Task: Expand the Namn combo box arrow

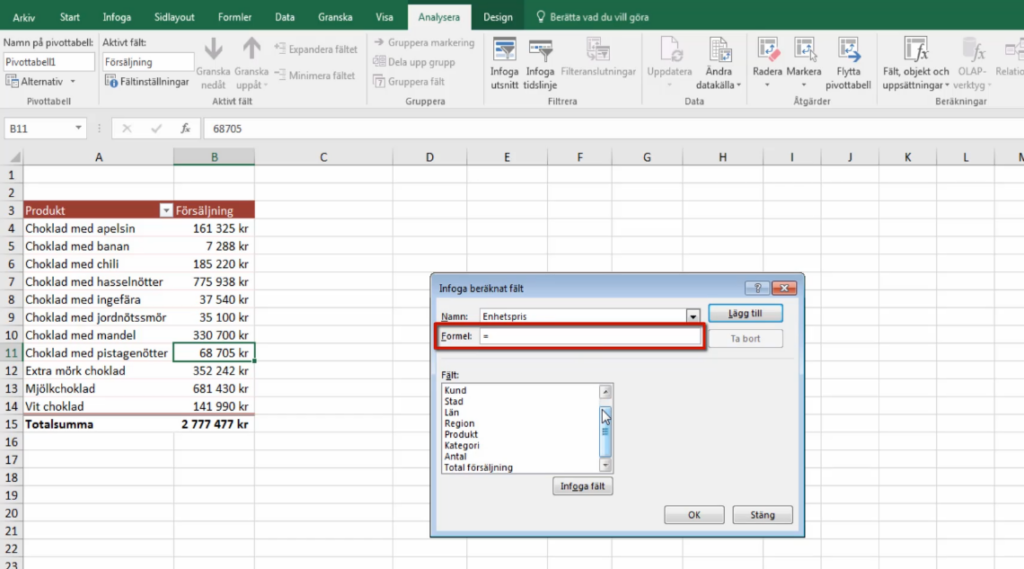Action: (692, 316)
